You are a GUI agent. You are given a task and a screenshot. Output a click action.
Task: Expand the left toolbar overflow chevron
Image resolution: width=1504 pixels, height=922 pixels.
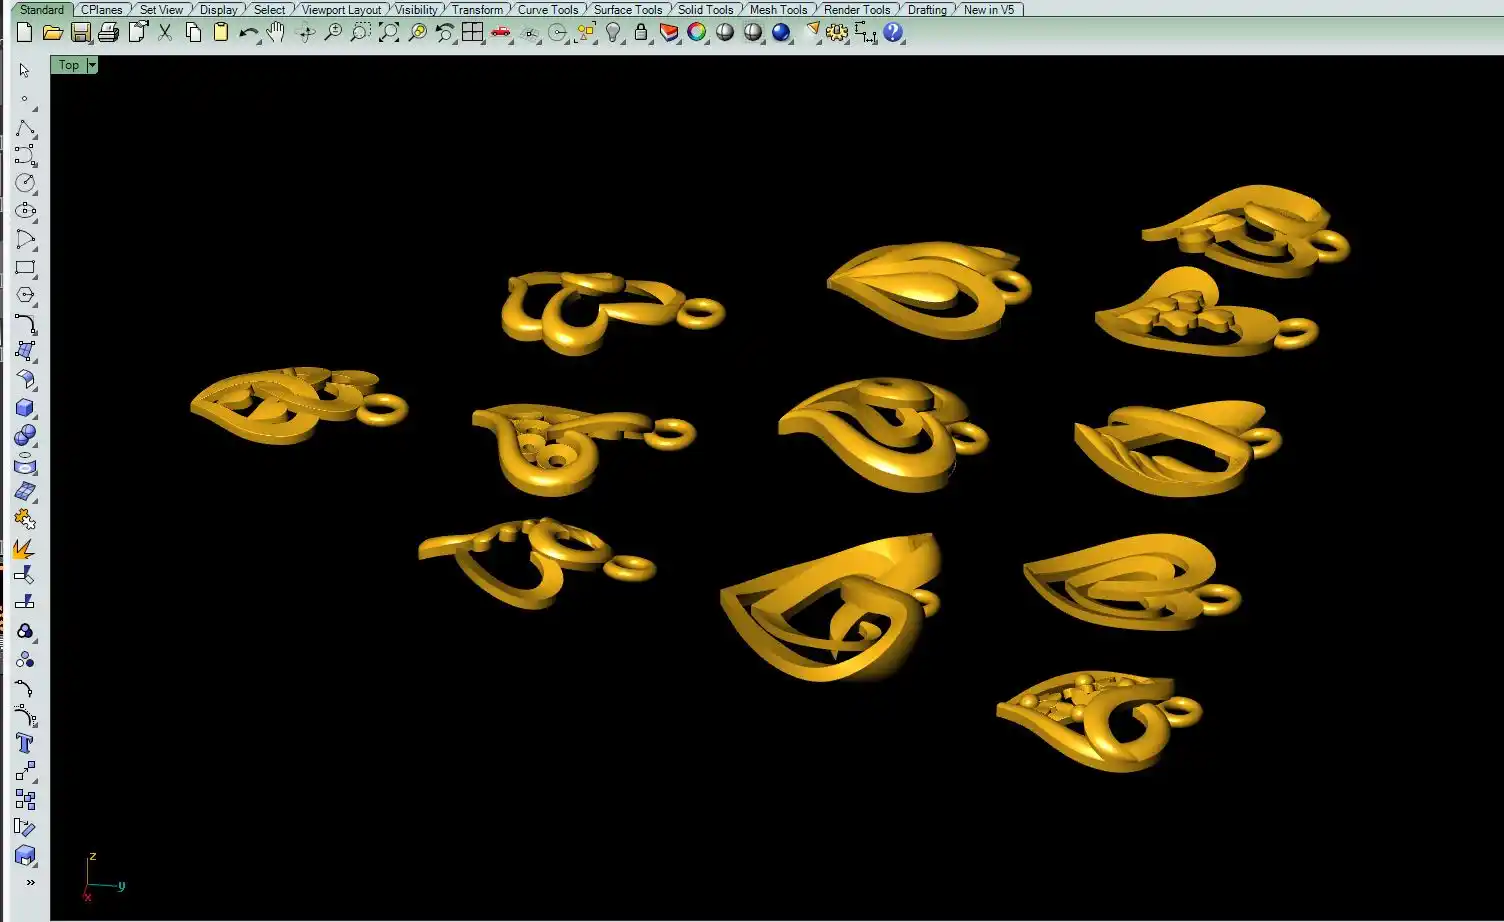point(30,882)
